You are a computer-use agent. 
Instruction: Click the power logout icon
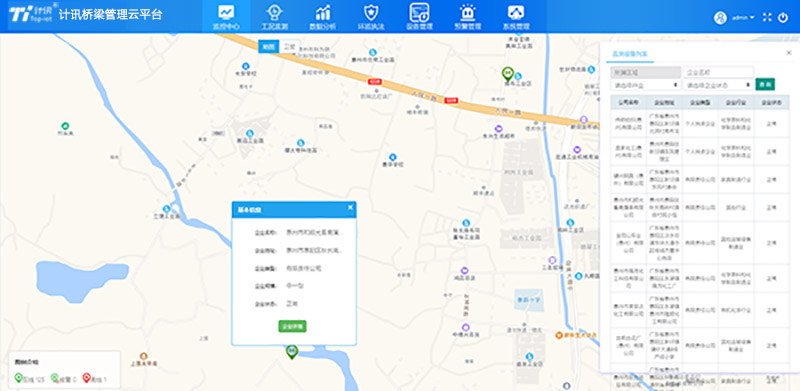783,17
